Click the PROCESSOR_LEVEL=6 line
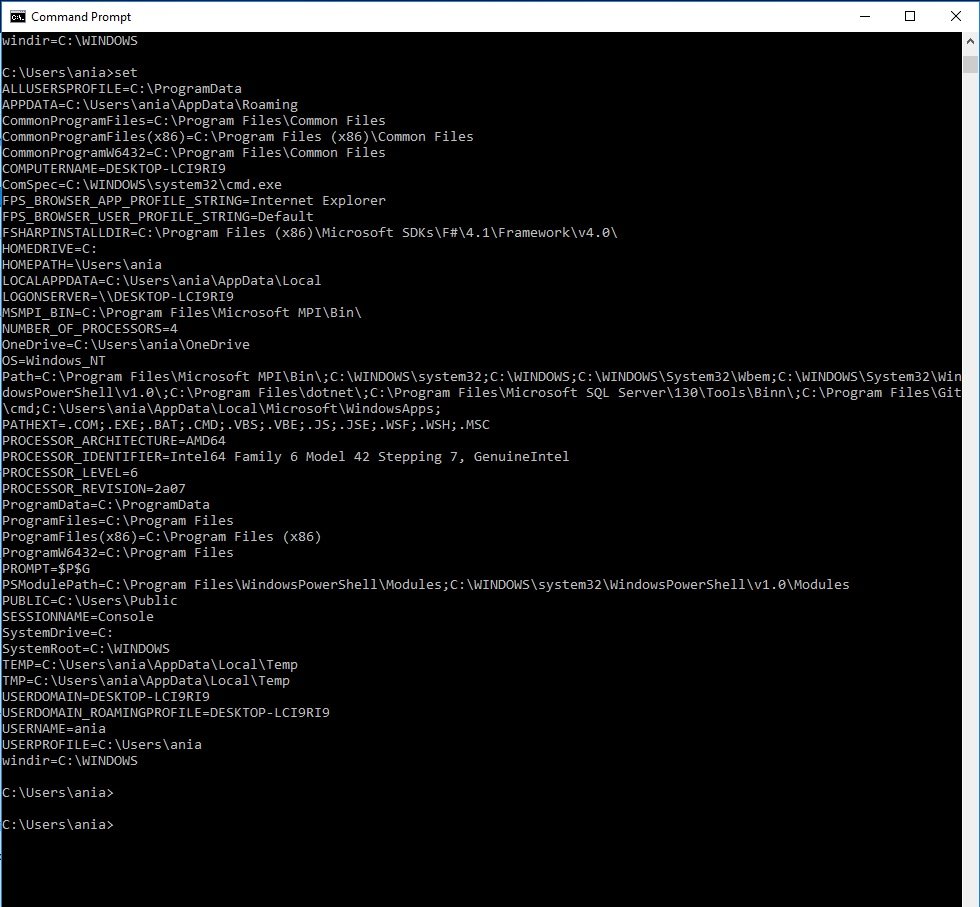This screenshot has width=980, height=907. coord(70,473)
